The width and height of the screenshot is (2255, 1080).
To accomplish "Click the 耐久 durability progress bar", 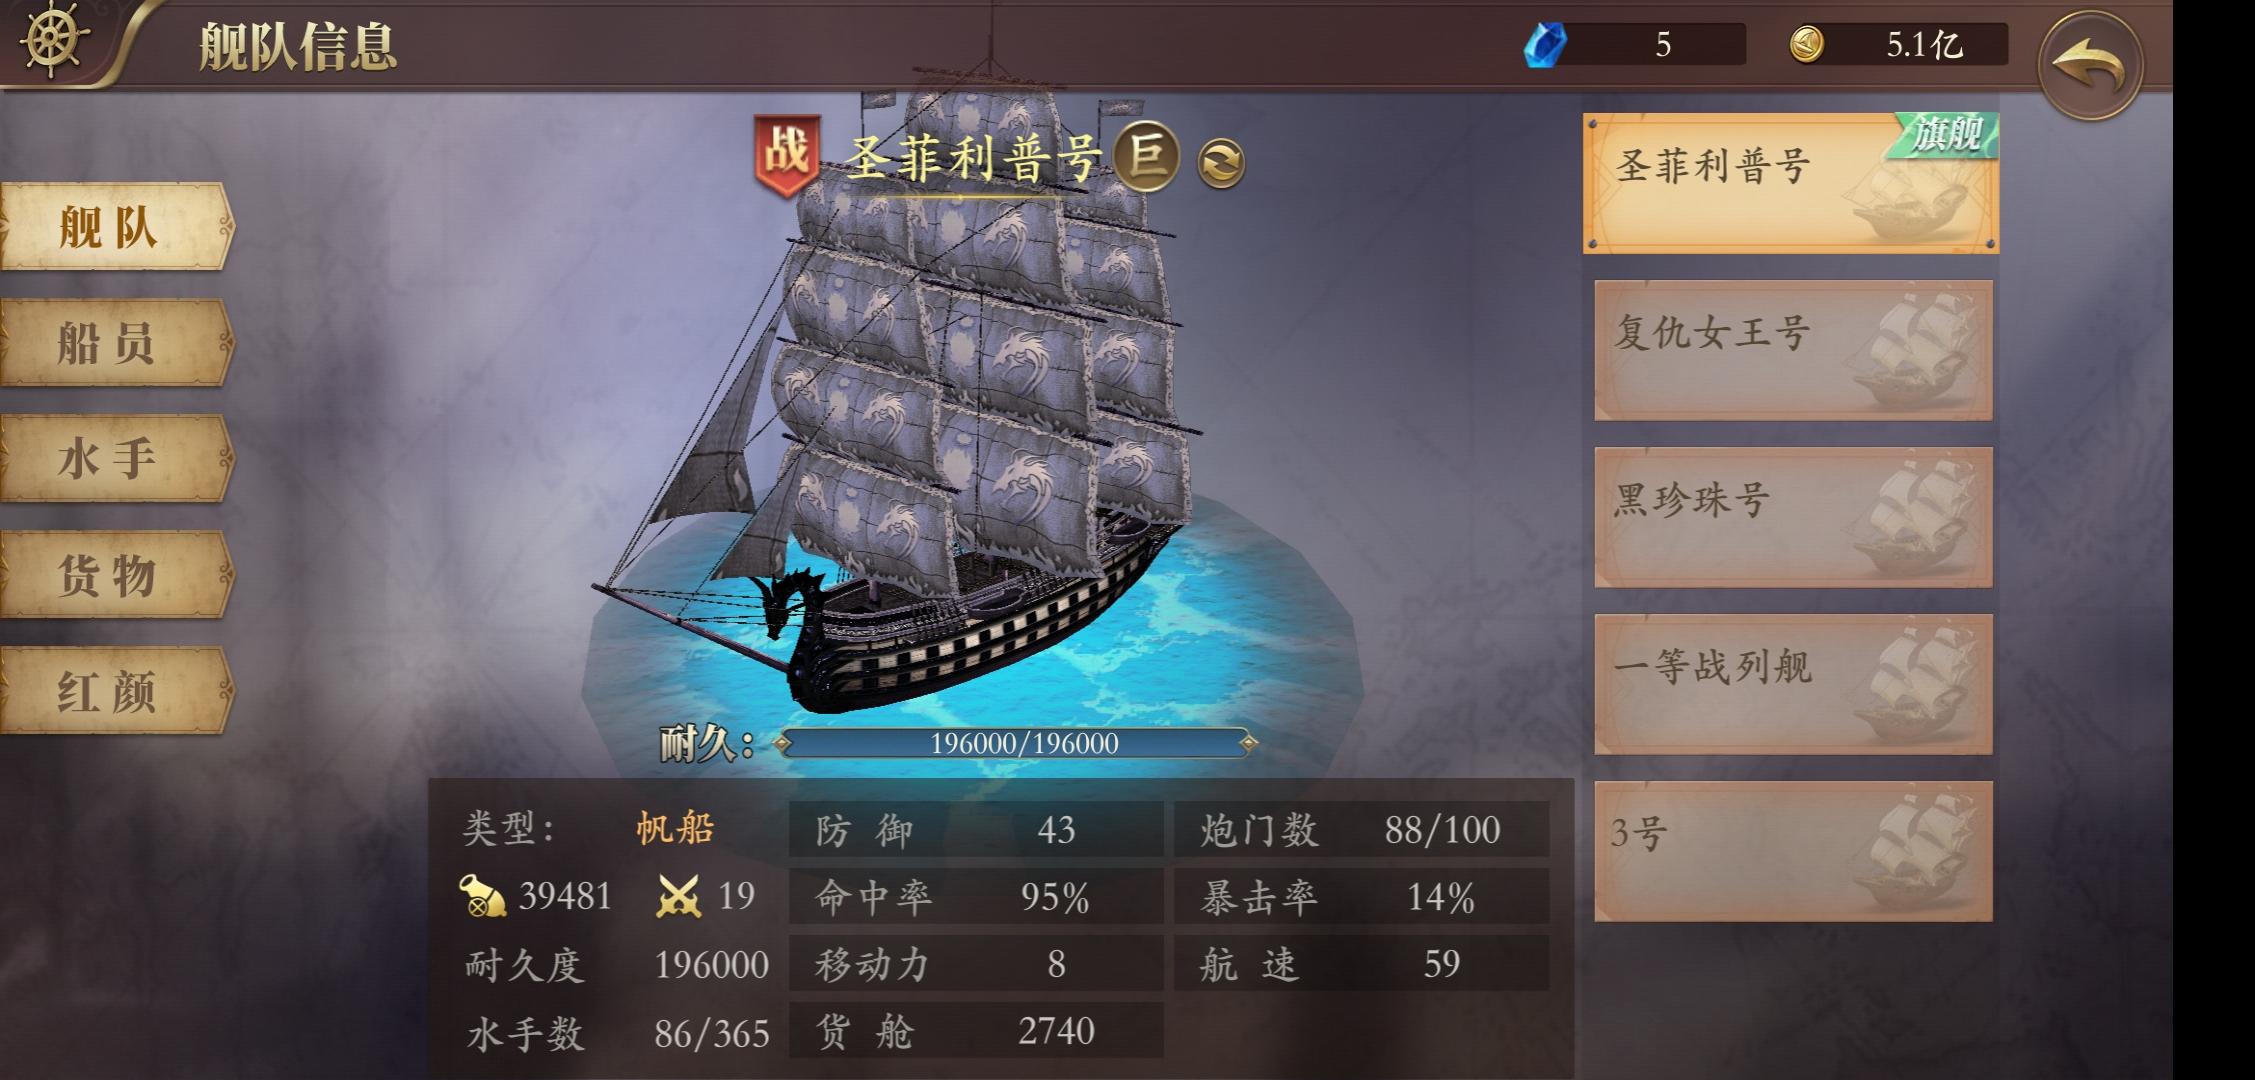I will pos(1017,743).
